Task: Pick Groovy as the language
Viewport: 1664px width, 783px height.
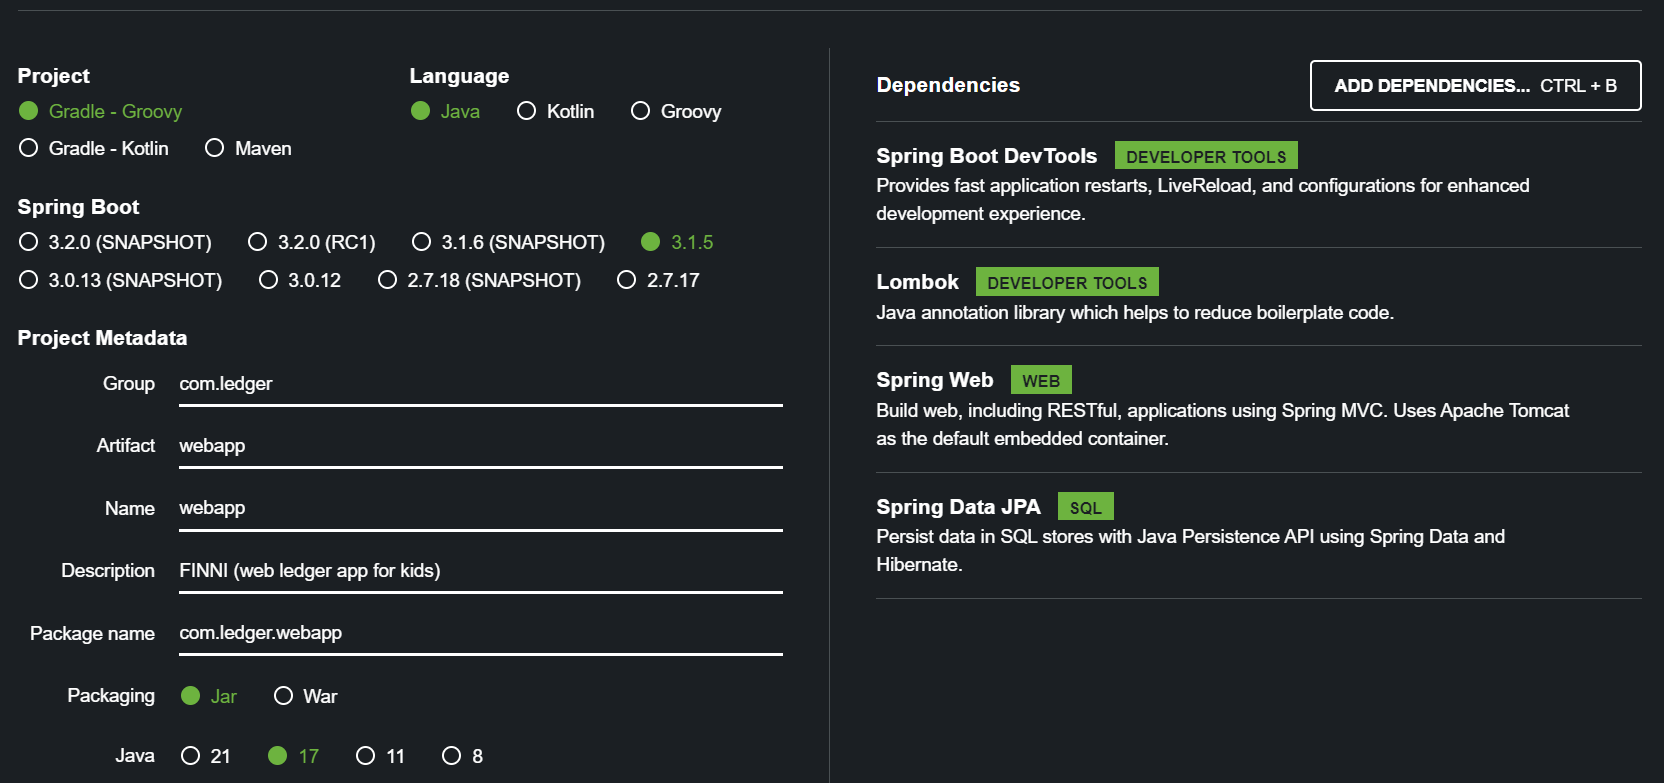Action: 676,111
